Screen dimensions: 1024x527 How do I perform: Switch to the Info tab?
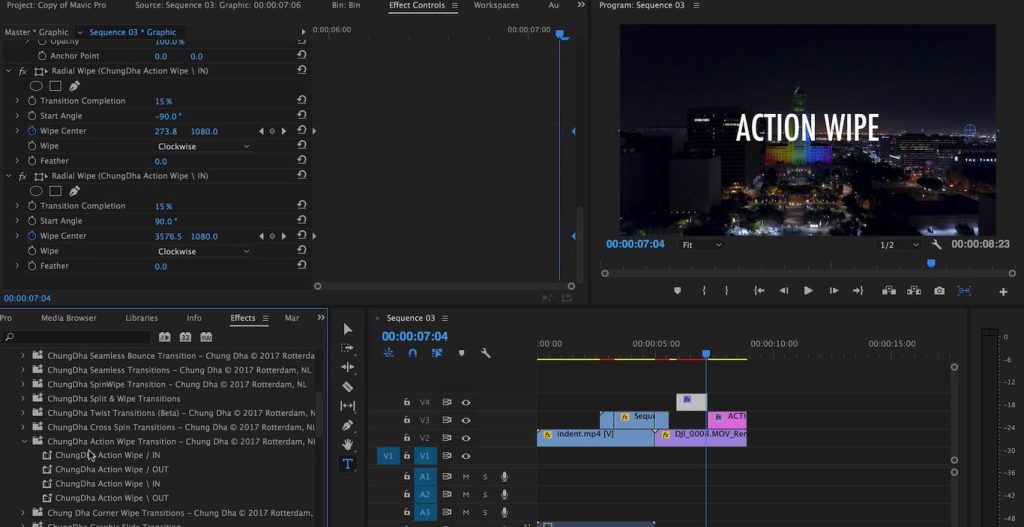point(194,318)
